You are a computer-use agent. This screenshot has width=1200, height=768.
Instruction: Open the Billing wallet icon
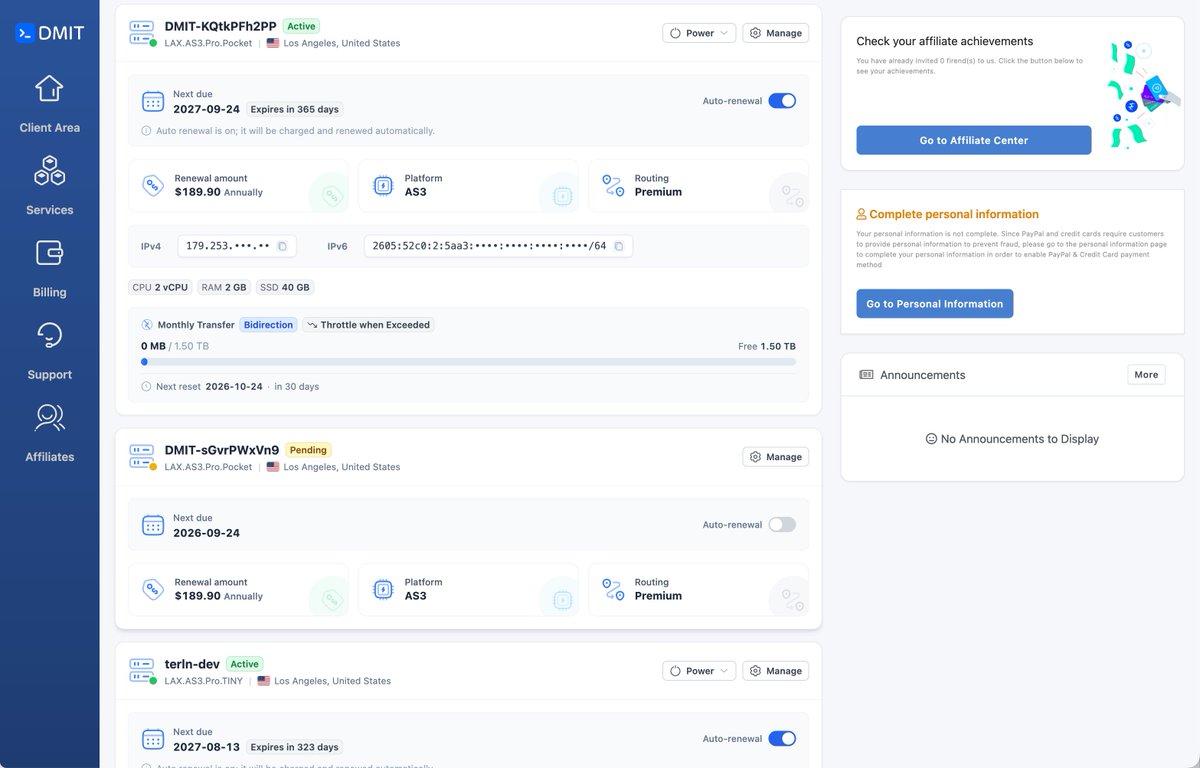point(49,253)
